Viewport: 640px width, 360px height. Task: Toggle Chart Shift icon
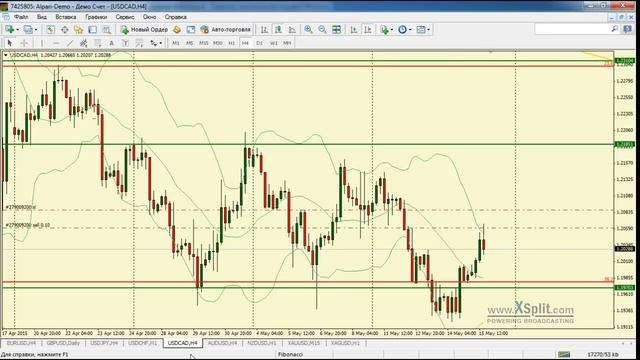367,29
